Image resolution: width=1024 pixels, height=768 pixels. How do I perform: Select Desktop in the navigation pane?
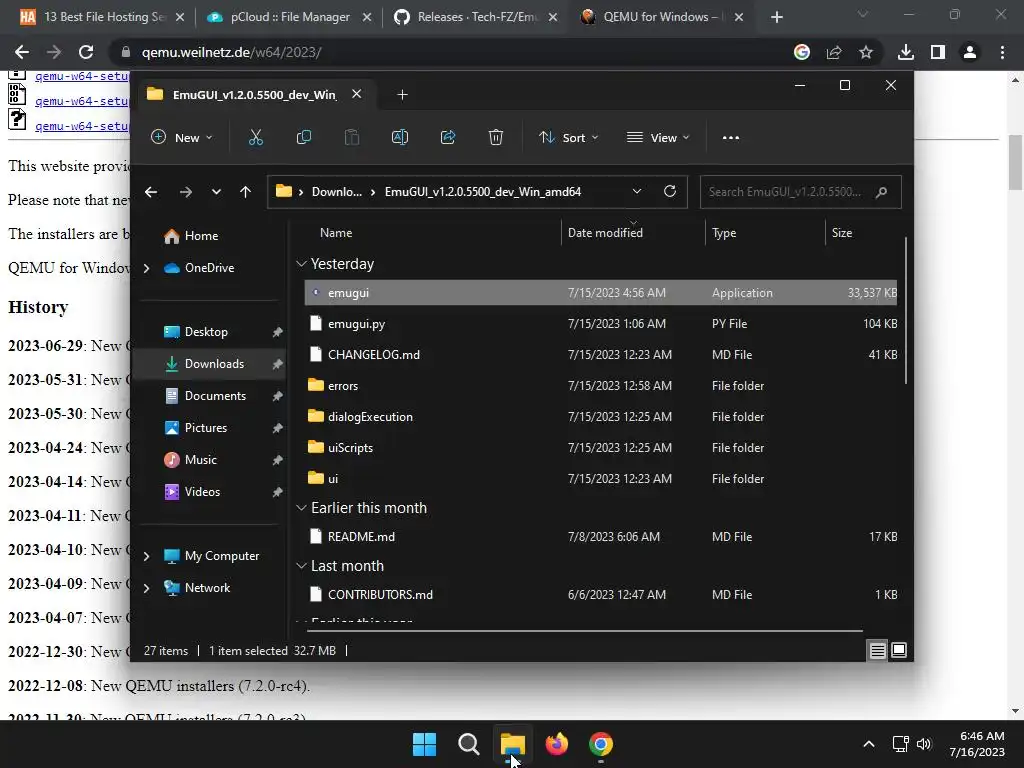[206, 332]
